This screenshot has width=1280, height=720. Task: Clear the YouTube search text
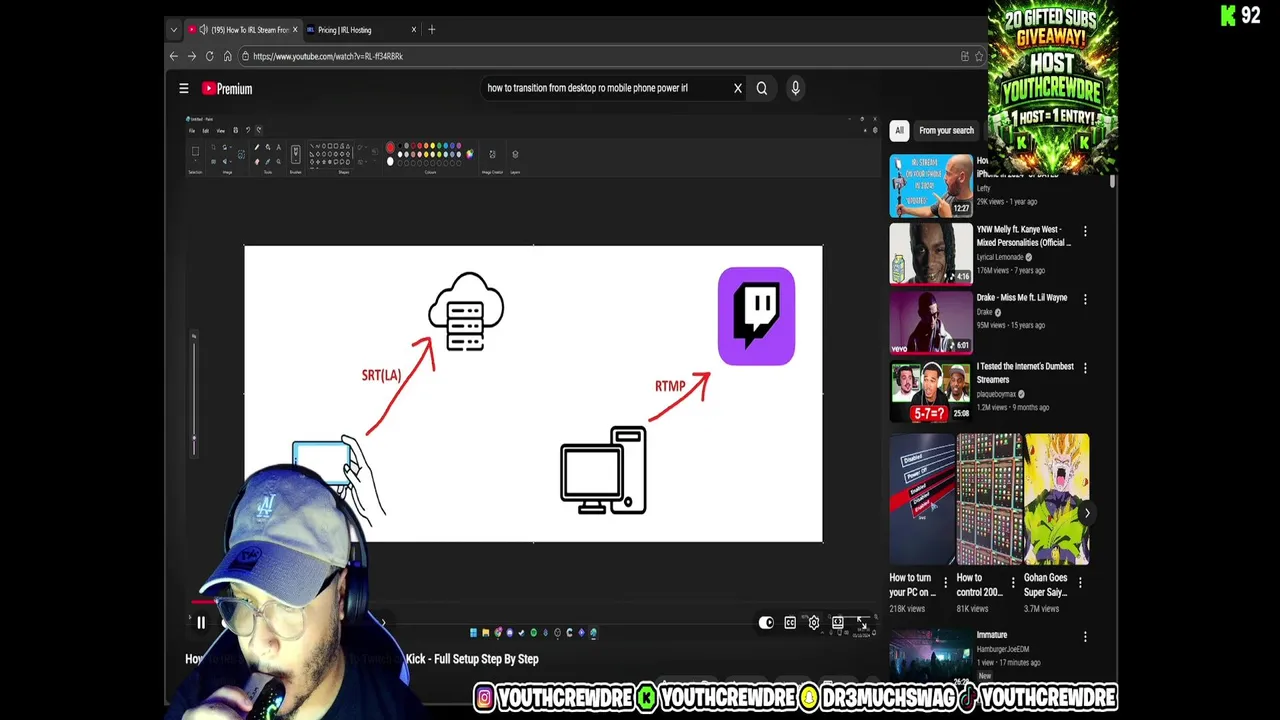coord(738,88)
